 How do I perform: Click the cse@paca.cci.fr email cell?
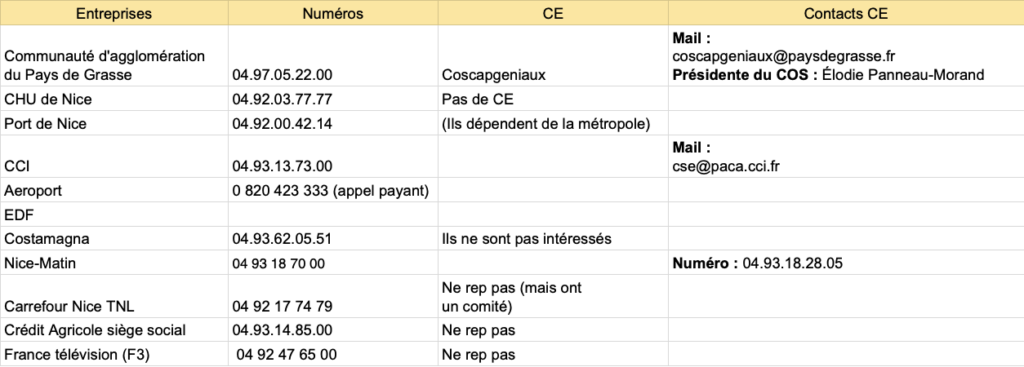pos(846,157)
